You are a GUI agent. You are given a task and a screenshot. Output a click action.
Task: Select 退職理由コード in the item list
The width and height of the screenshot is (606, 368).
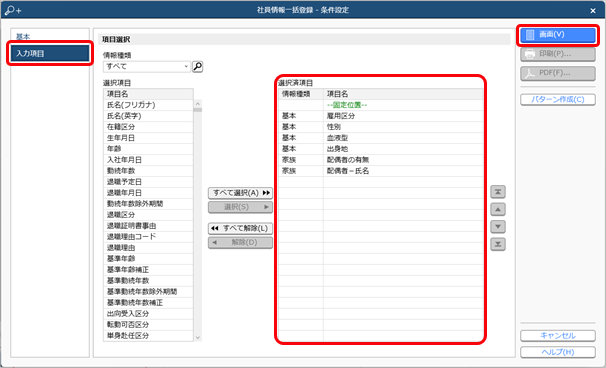pyautogui.click(x=148, y=237)
